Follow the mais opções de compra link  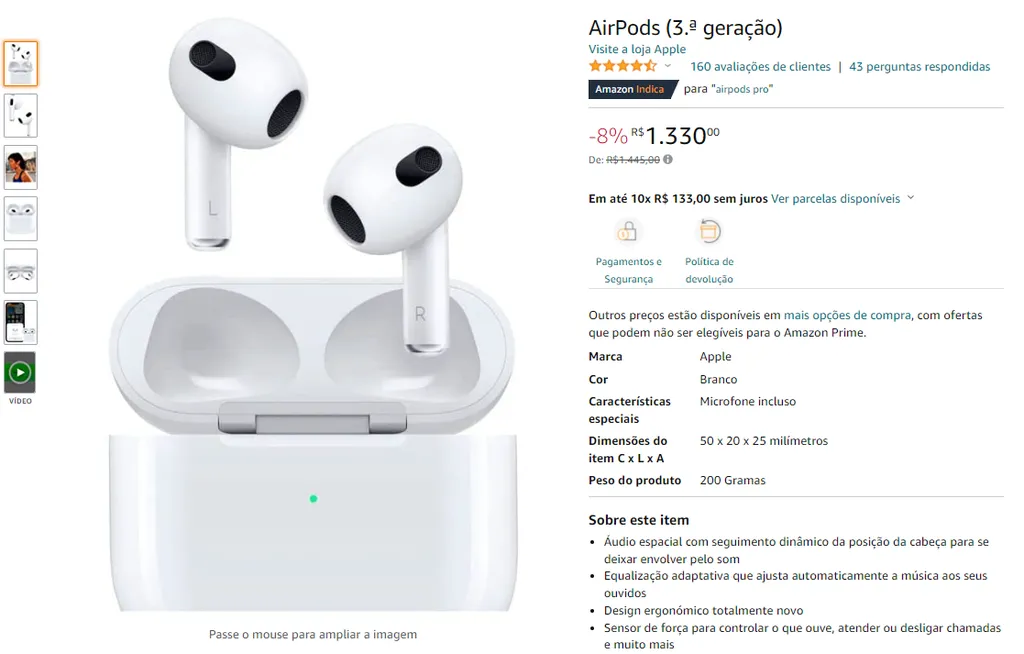click(x=847, y=315)
